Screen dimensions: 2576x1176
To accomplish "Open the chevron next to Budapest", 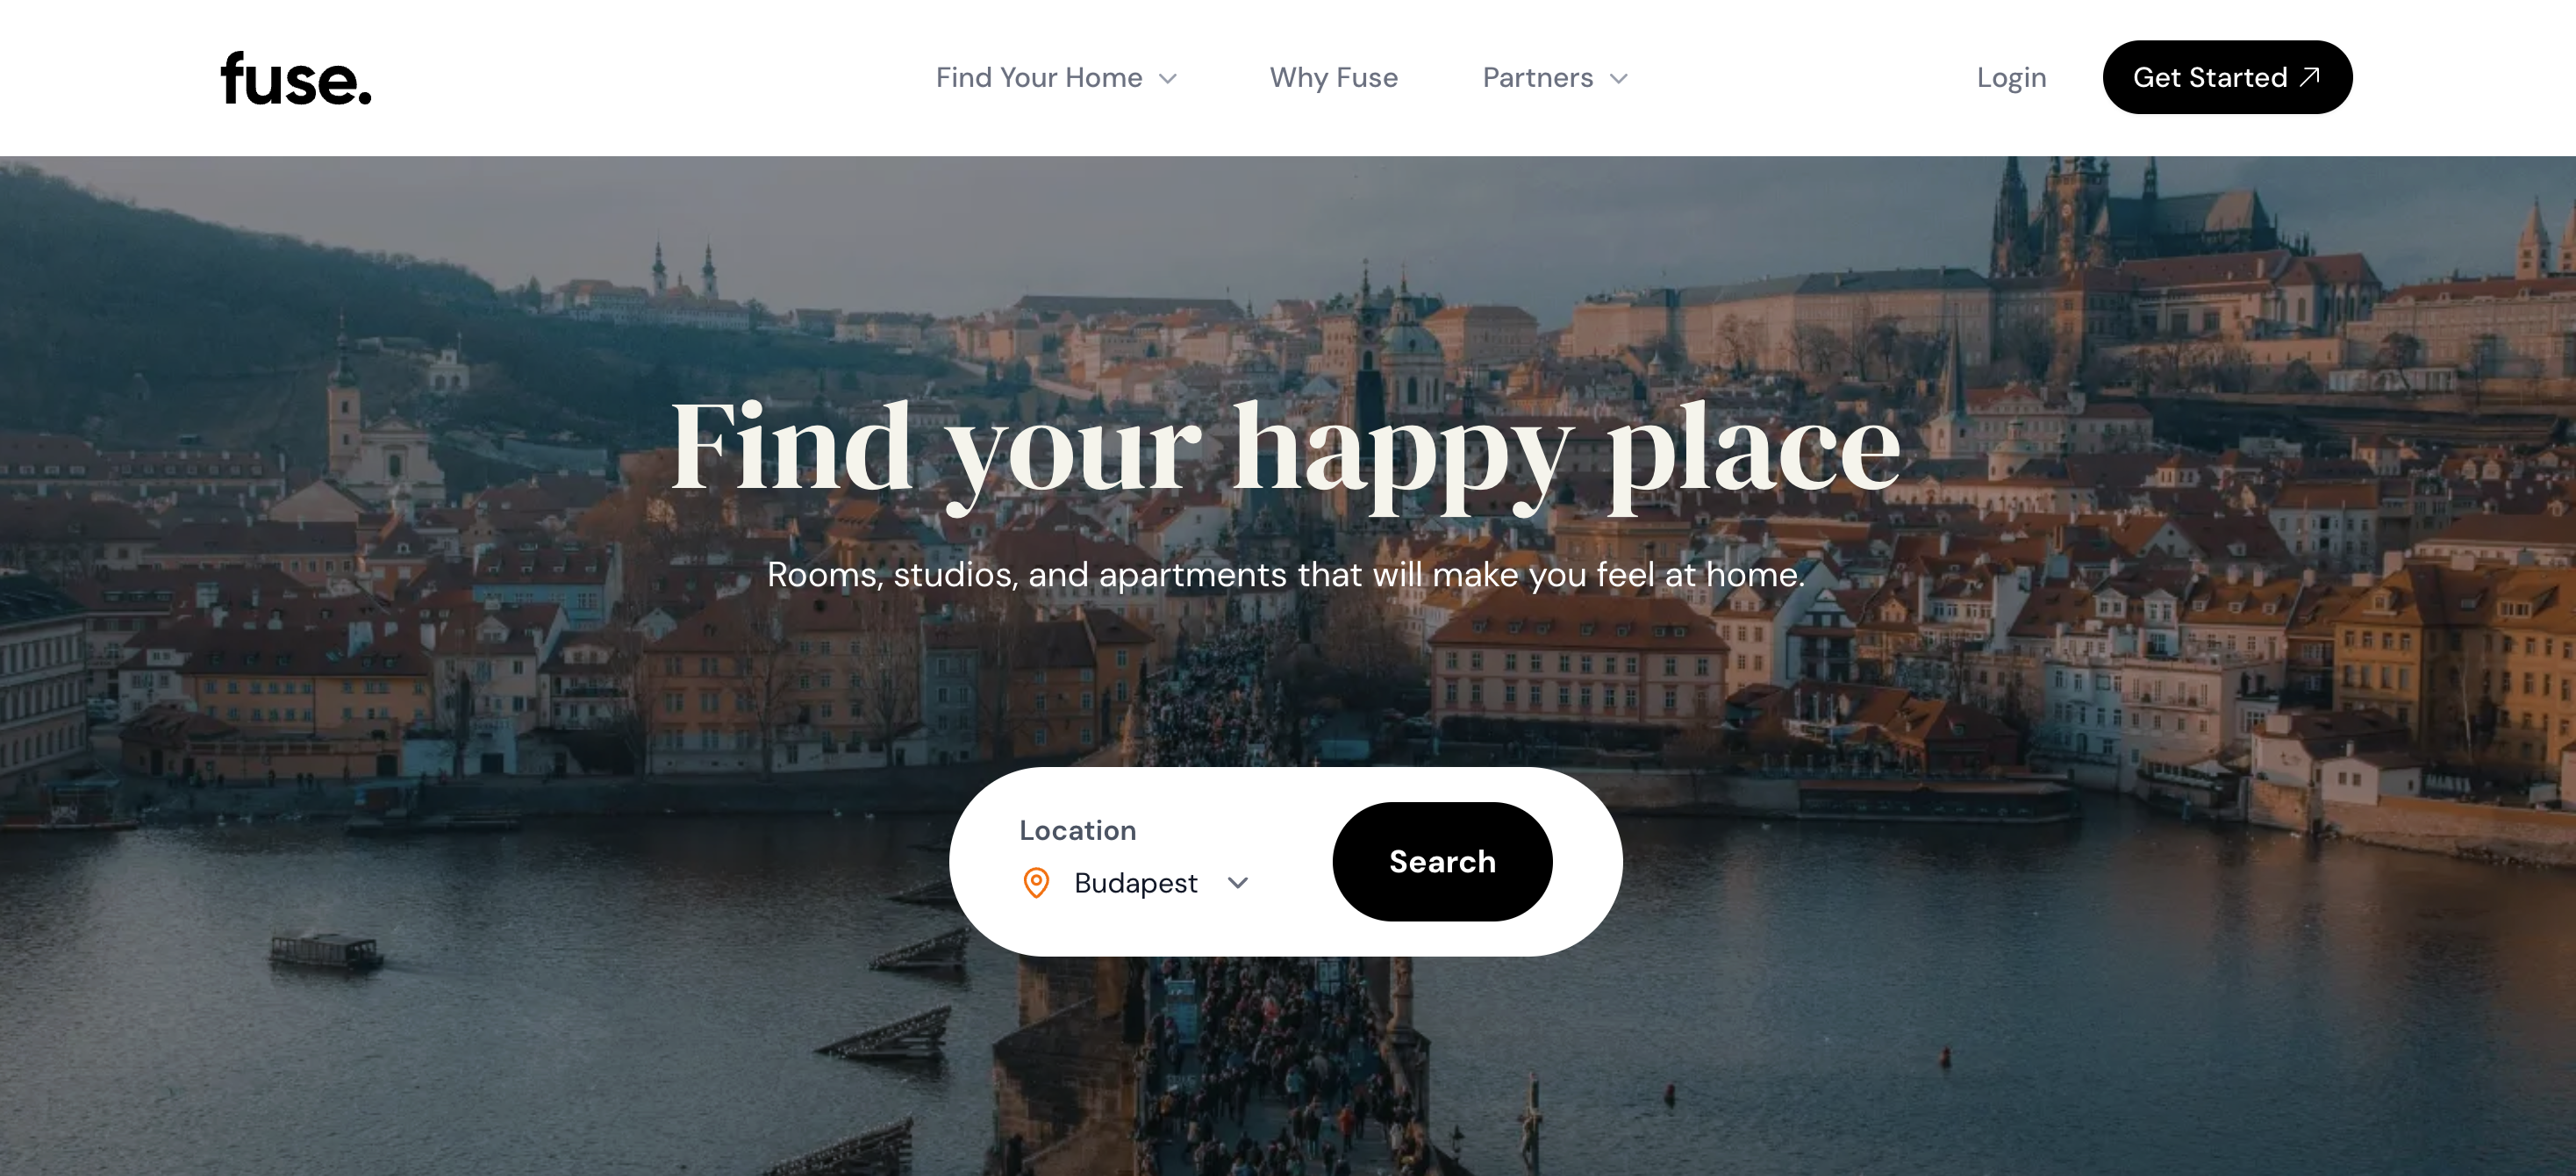I will pos(1238,883).
